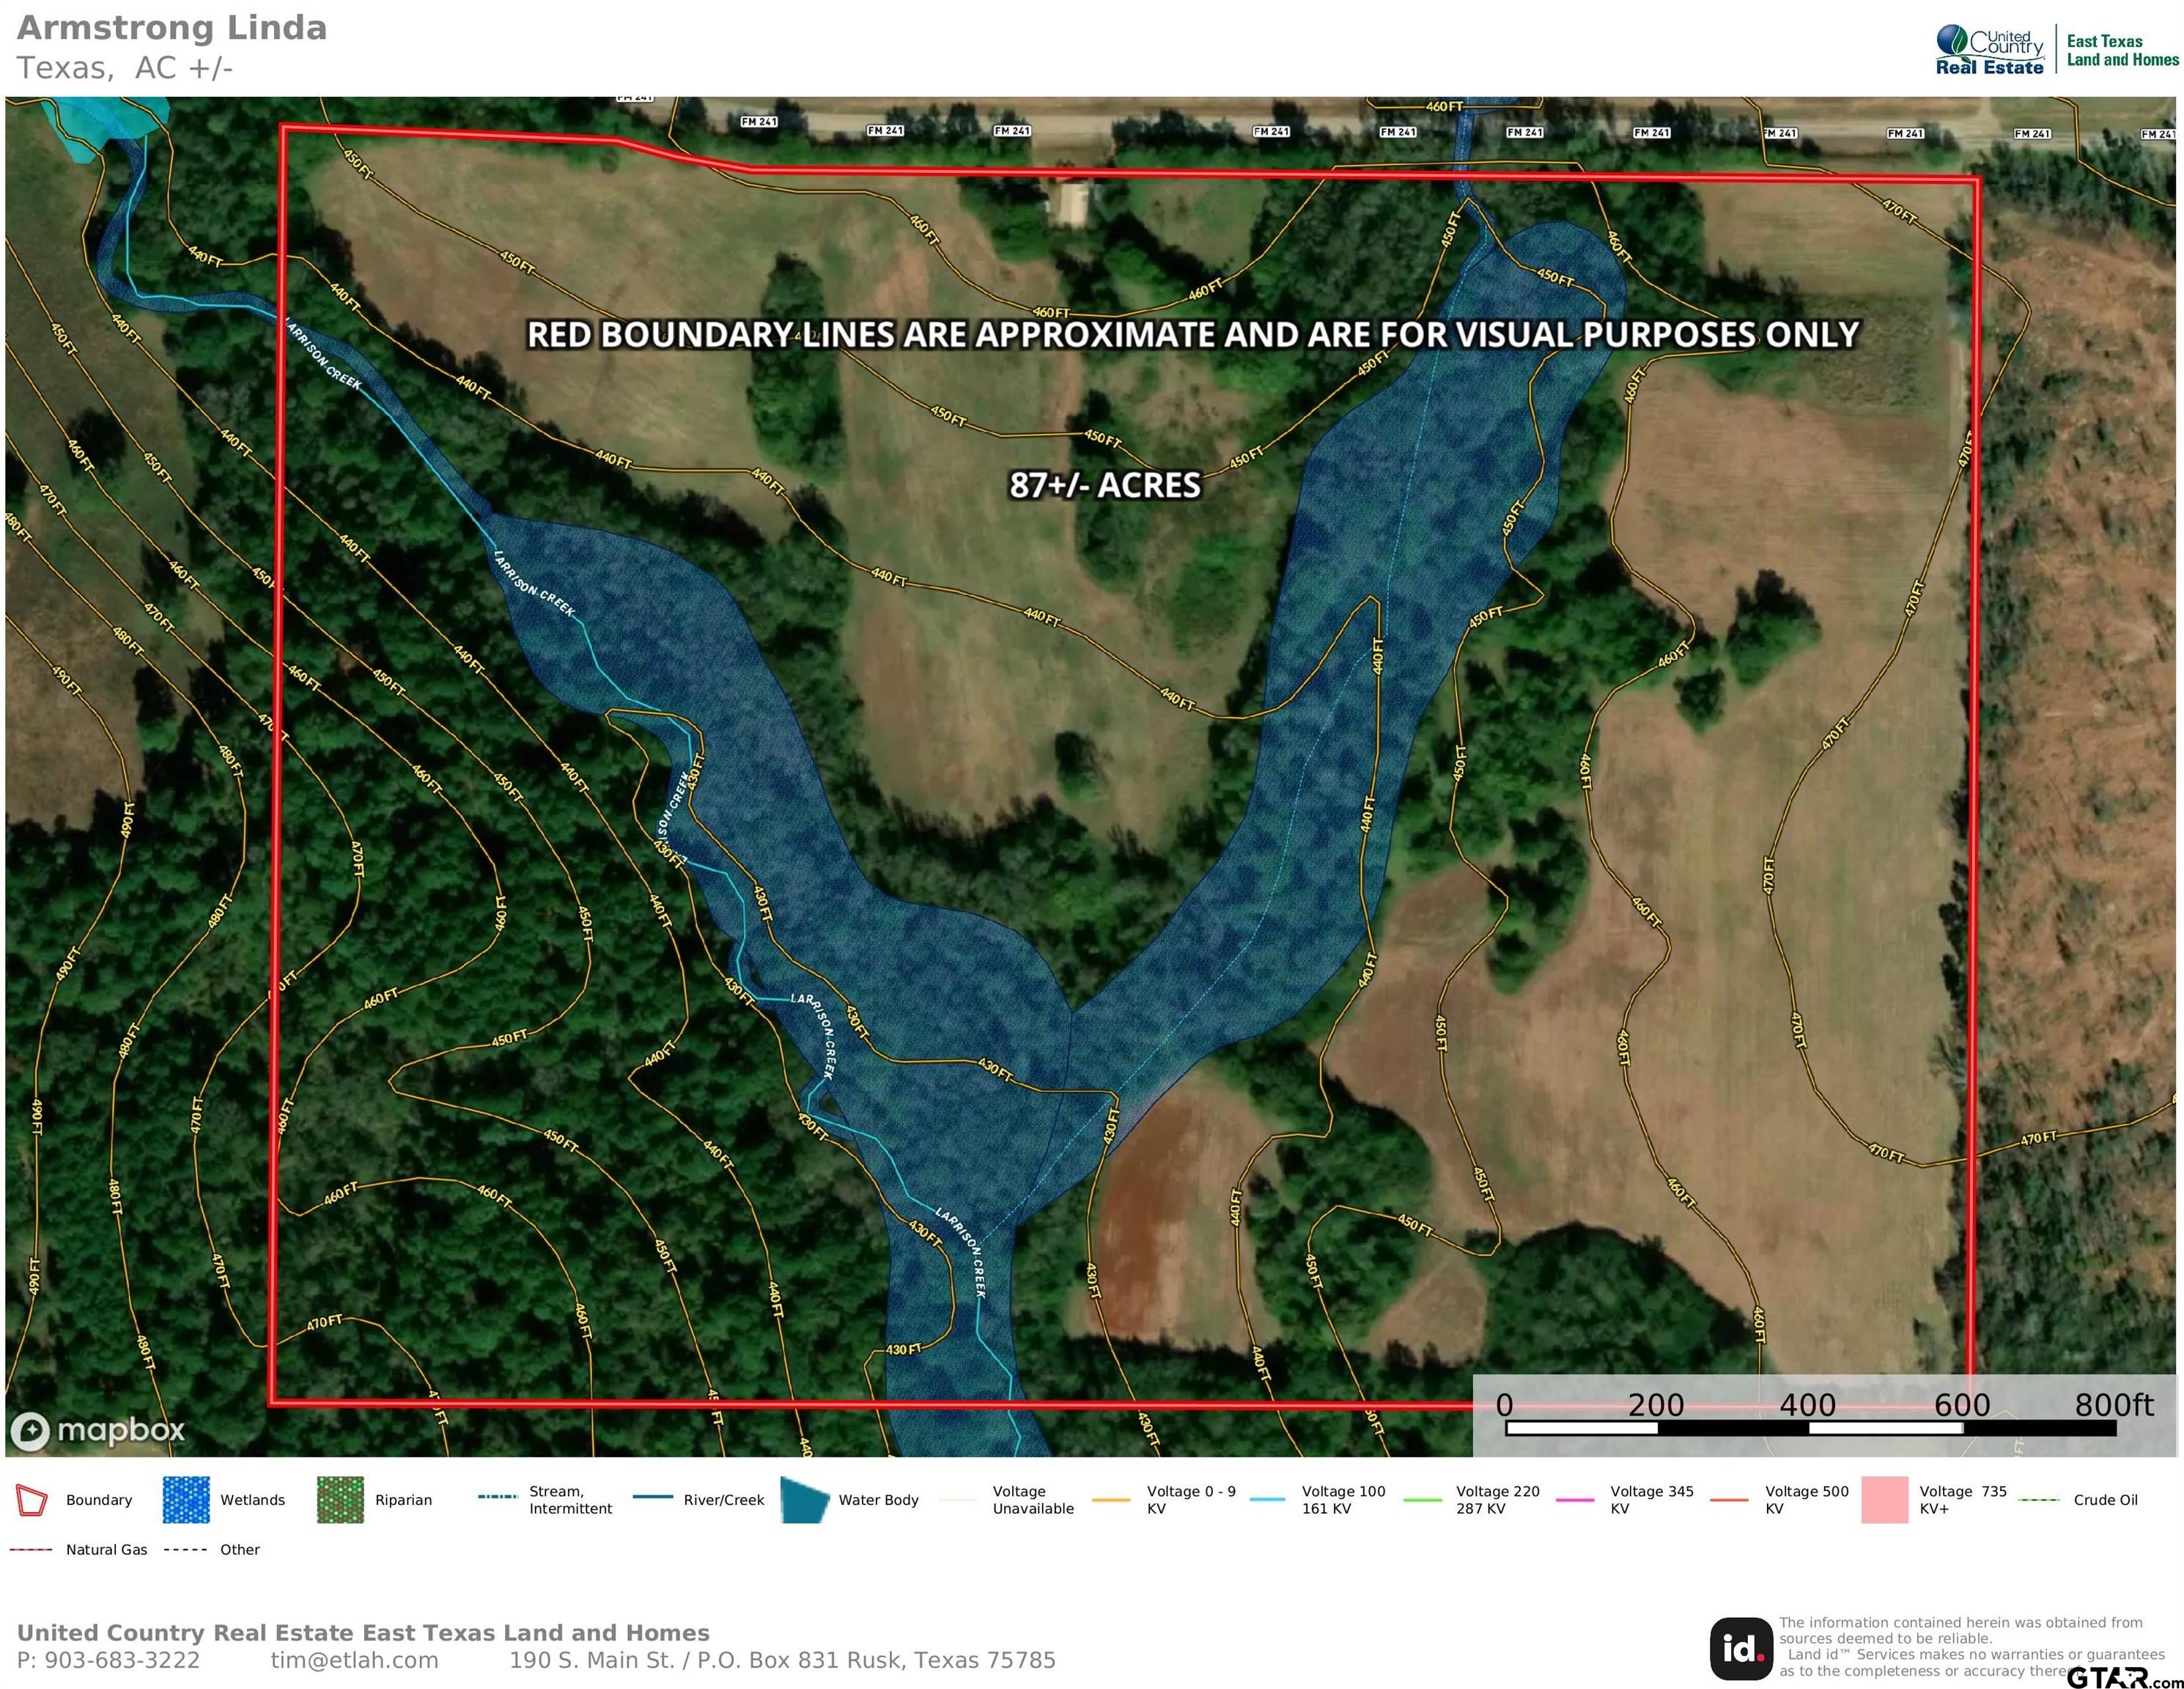Click the pink Voltage 735 KV+ swatch
The width and height of the screenshot is (2184, 1689).
pyautogui.click(x=1884, y=1500)
